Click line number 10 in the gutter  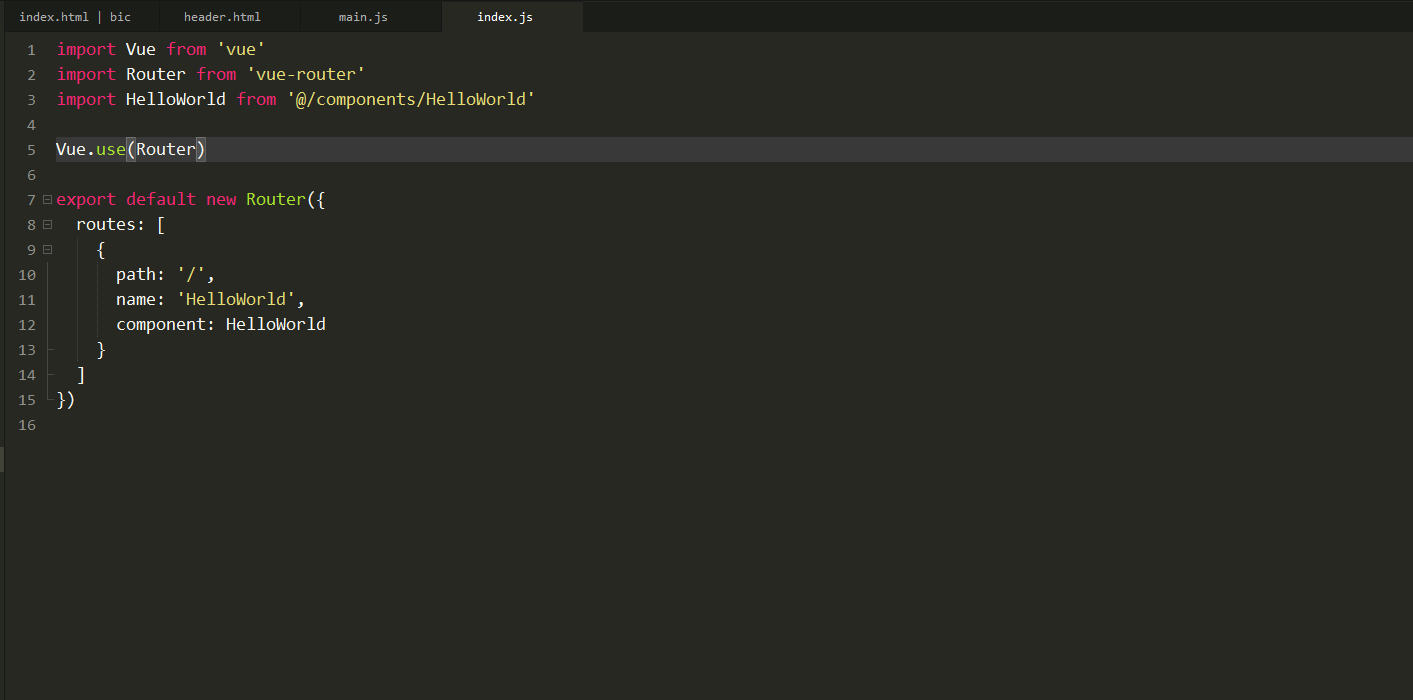pos(26,275)
